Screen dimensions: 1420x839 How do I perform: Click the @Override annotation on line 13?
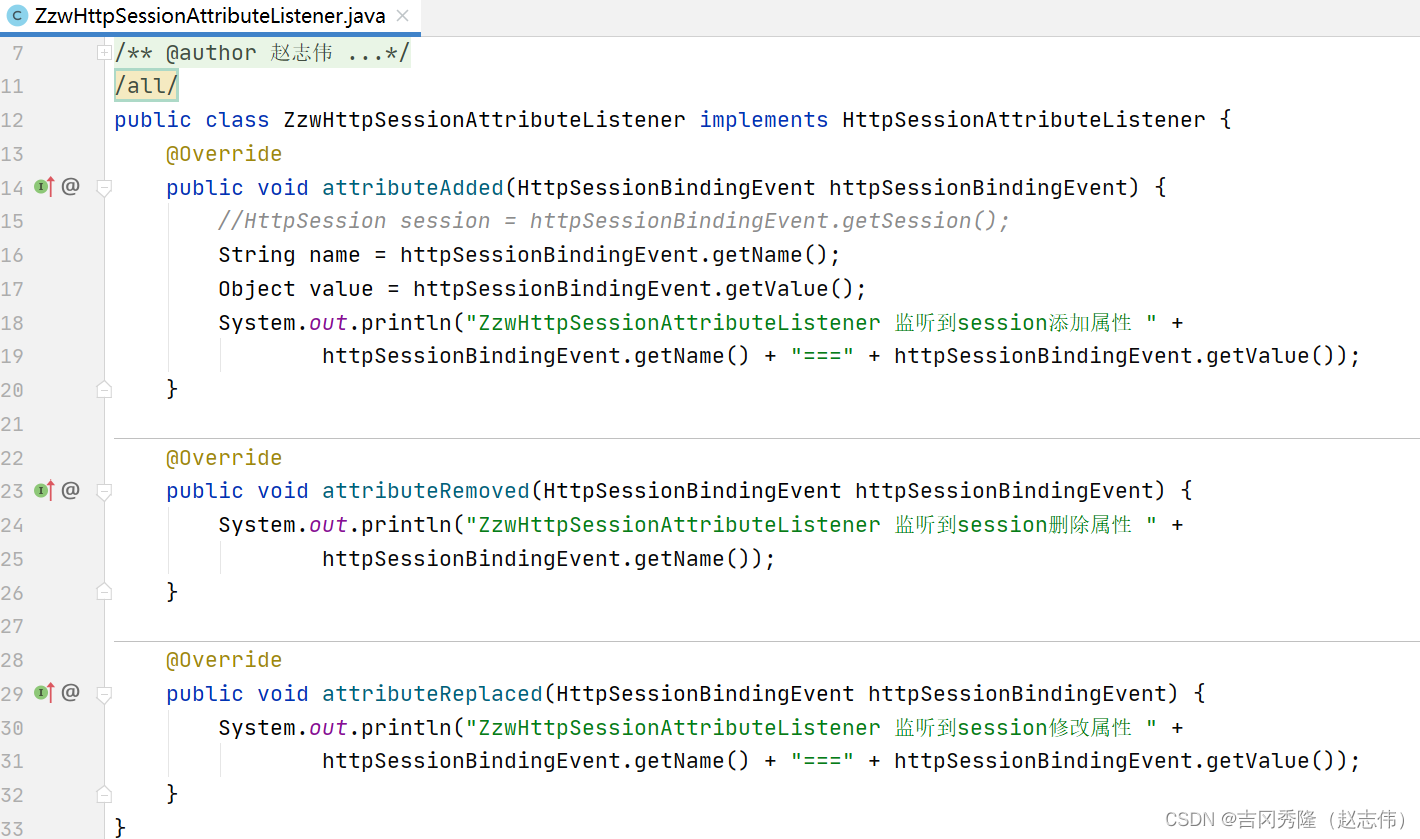(224, 154)
